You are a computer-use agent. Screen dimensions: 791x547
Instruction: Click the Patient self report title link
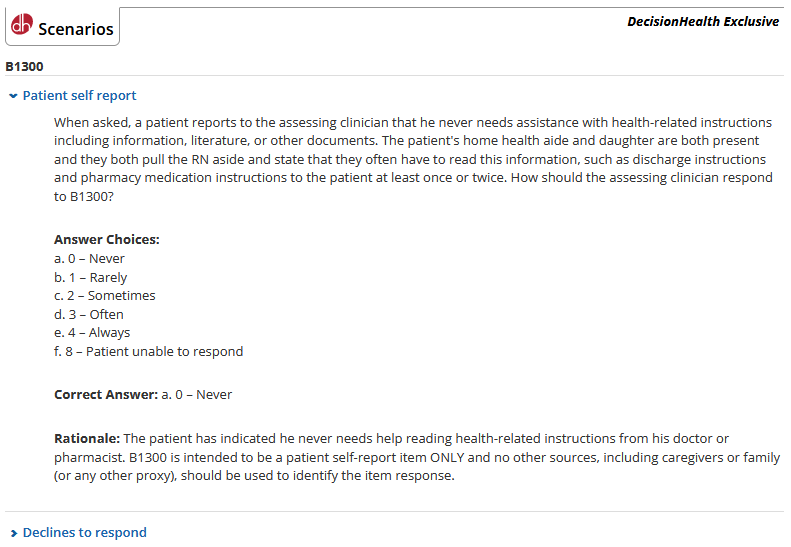click(x=79, y=96)
